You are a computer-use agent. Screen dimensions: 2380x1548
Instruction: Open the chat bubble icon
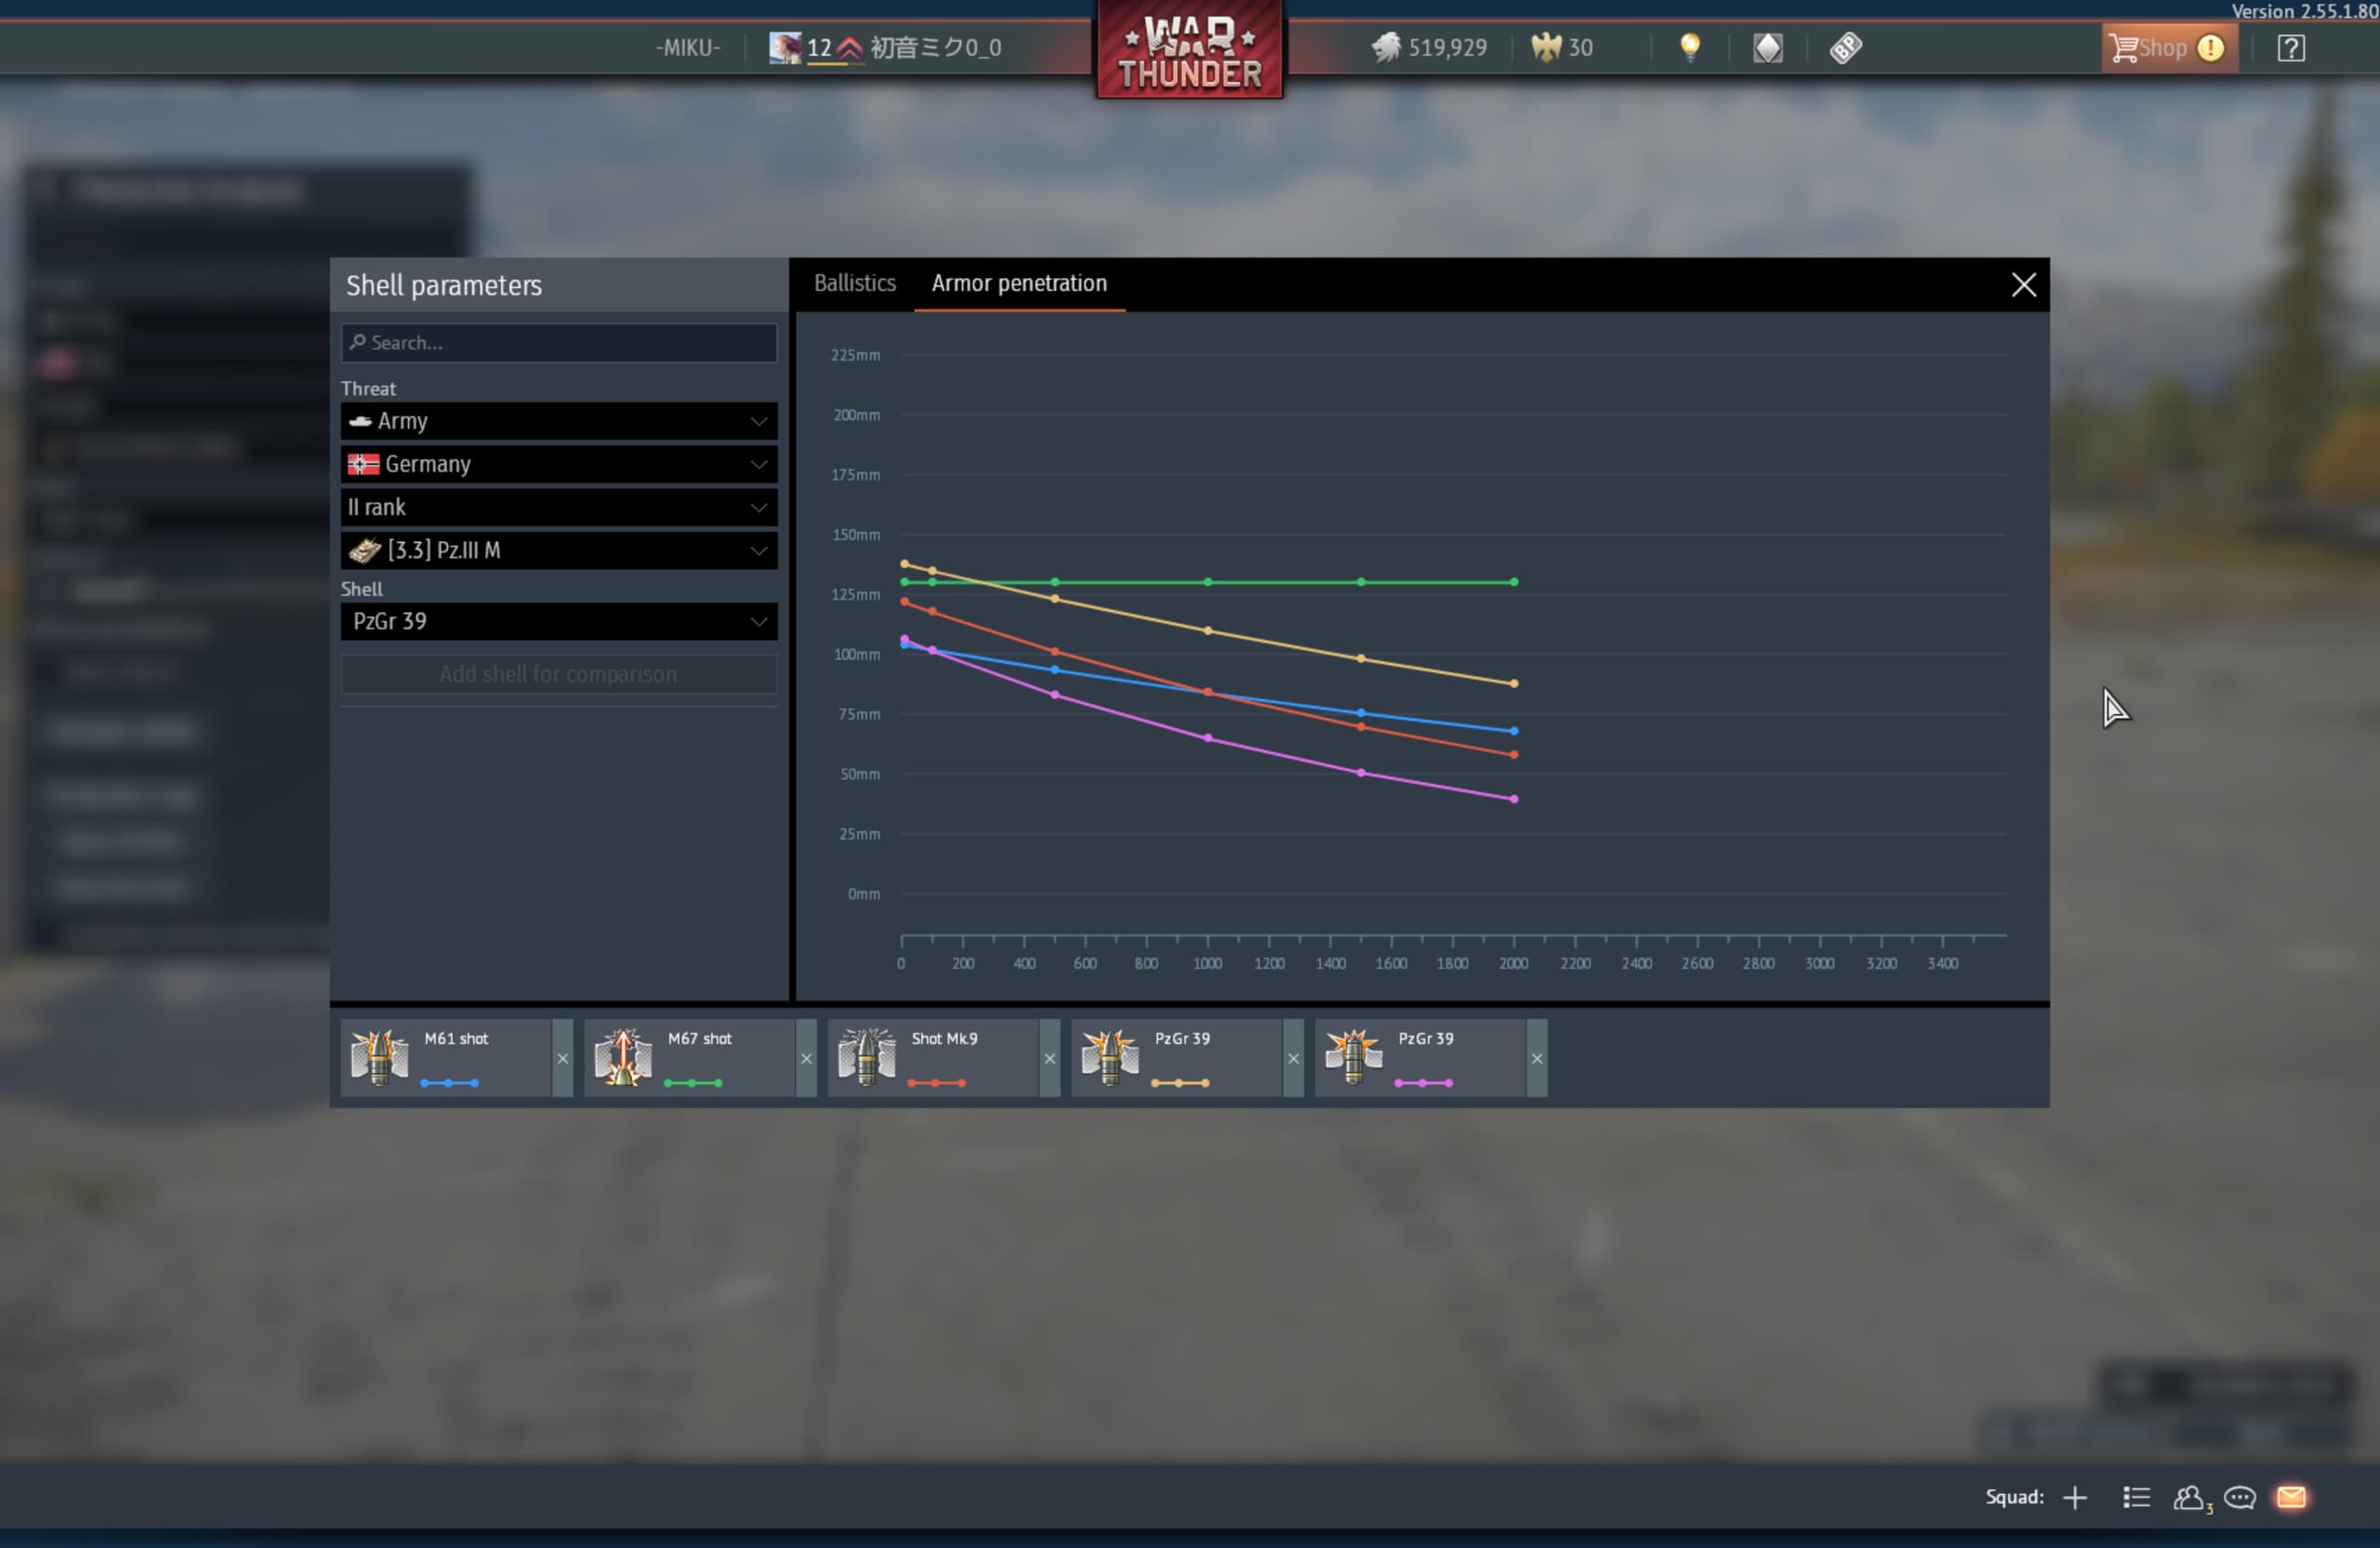click(2240, 1497)
